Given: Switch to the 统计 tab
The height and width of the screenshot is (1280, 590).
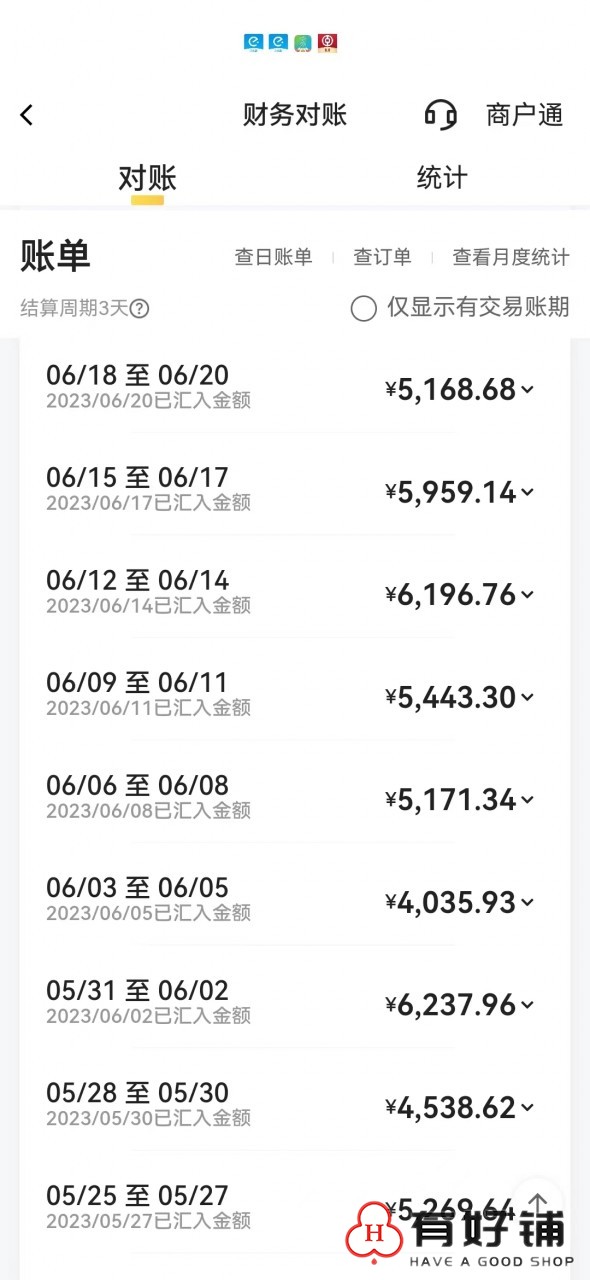Looking at the screenshot, I should (x=442, y=178).
